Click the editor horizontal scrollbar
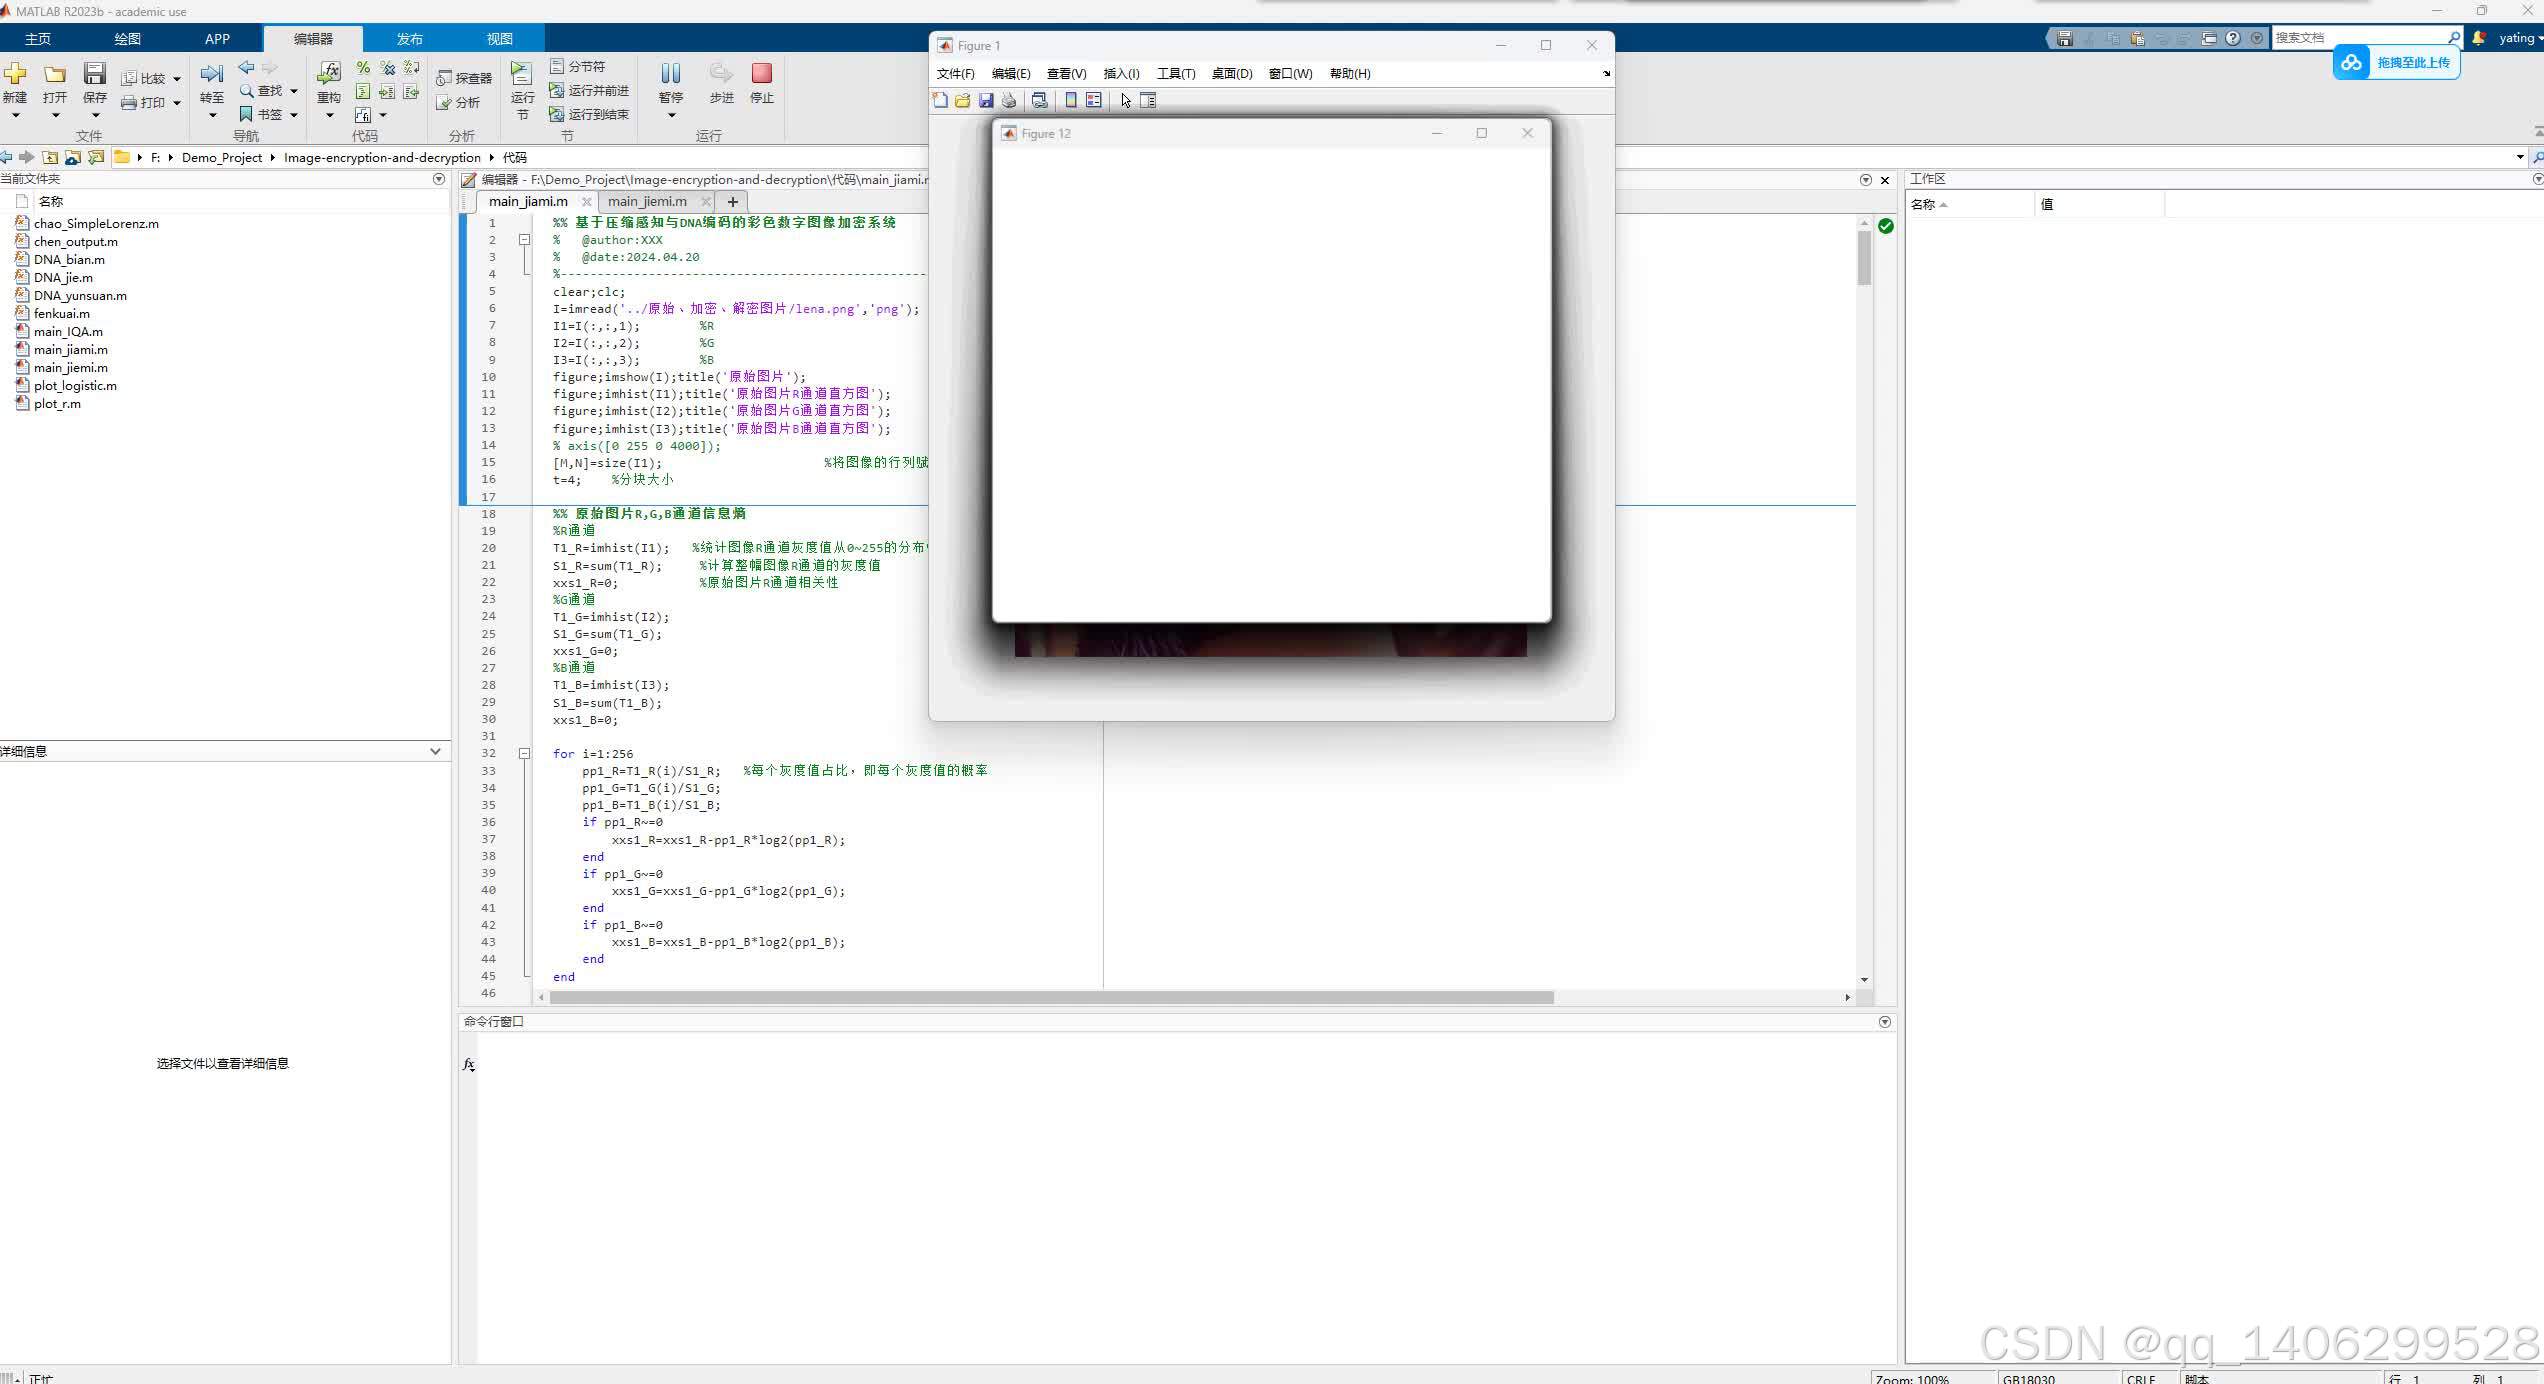 coord(1050,997)
